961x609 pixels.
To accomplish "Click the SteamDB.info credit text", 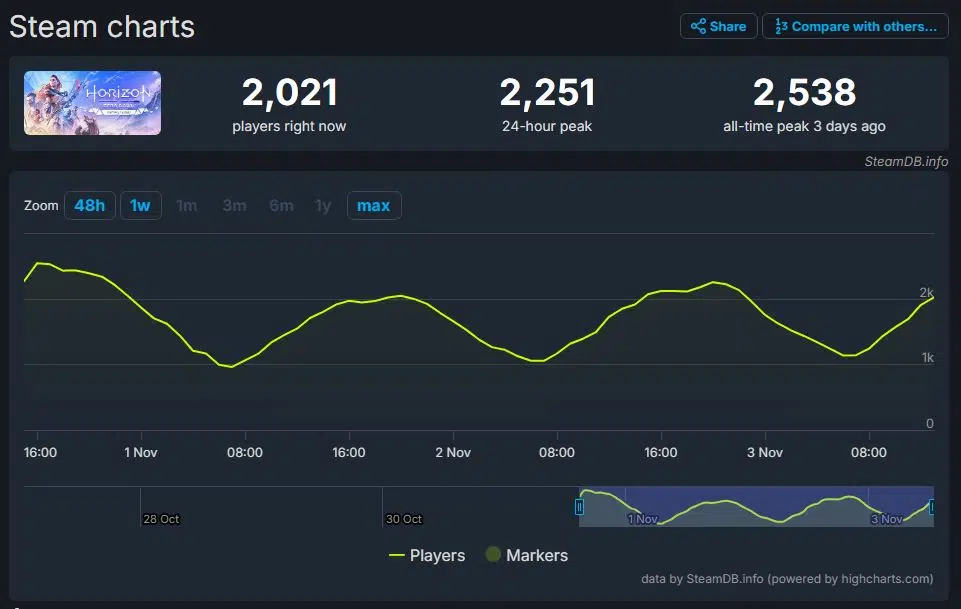I will click(906, 161).
